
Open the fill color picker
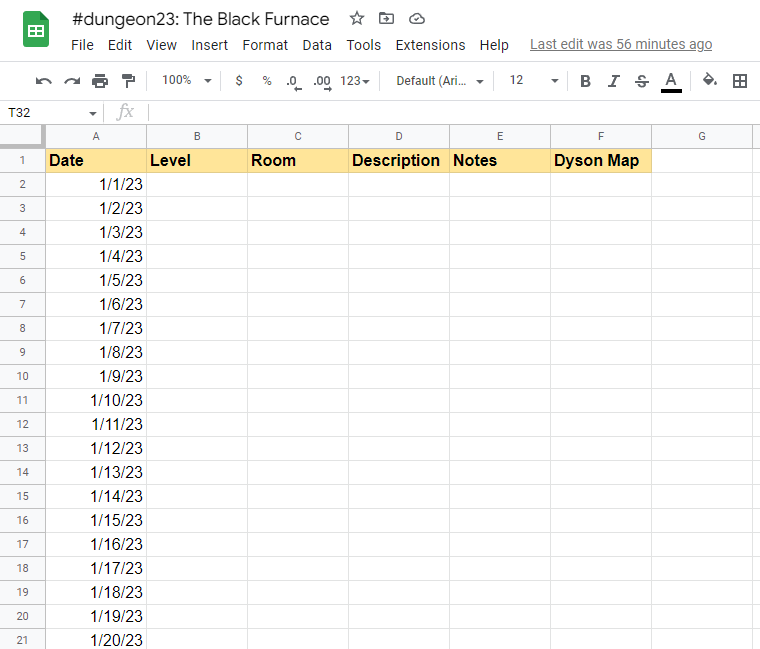pos(710,80)
